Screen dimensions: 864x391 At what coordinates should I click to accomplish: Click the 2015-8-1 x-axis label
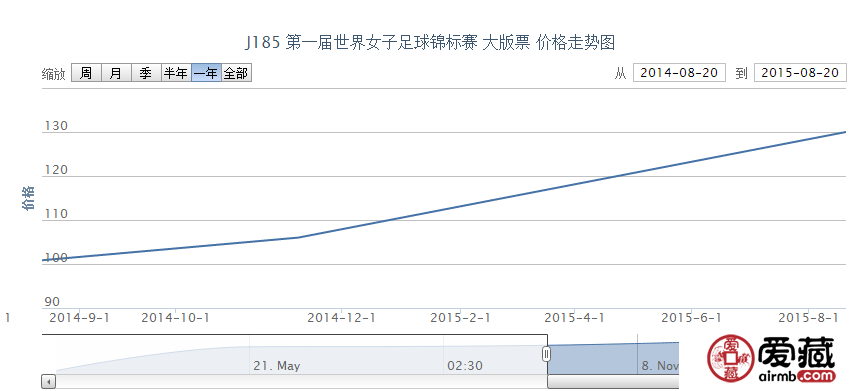click(808, 318)
